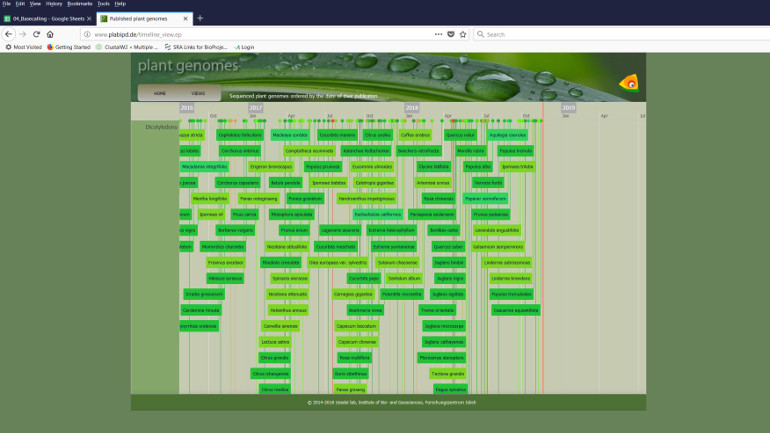Screen dimensions: 770x433
Task: Open the Lavandula angustifolia genome entry
Action: point(497,230)
